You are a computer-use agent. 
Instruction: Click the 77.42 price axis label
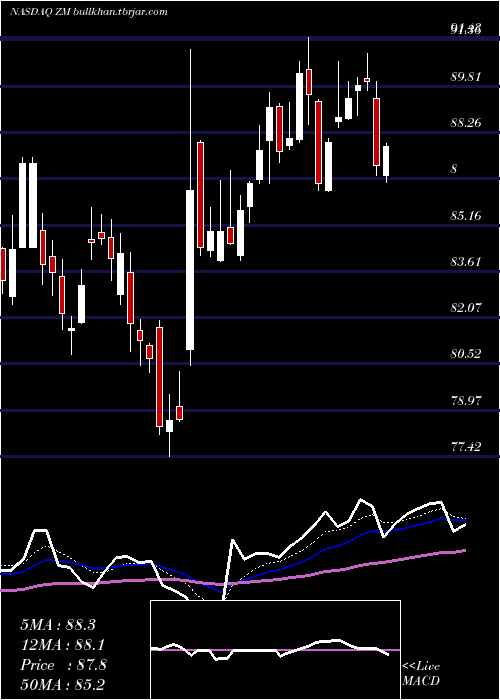466,446
